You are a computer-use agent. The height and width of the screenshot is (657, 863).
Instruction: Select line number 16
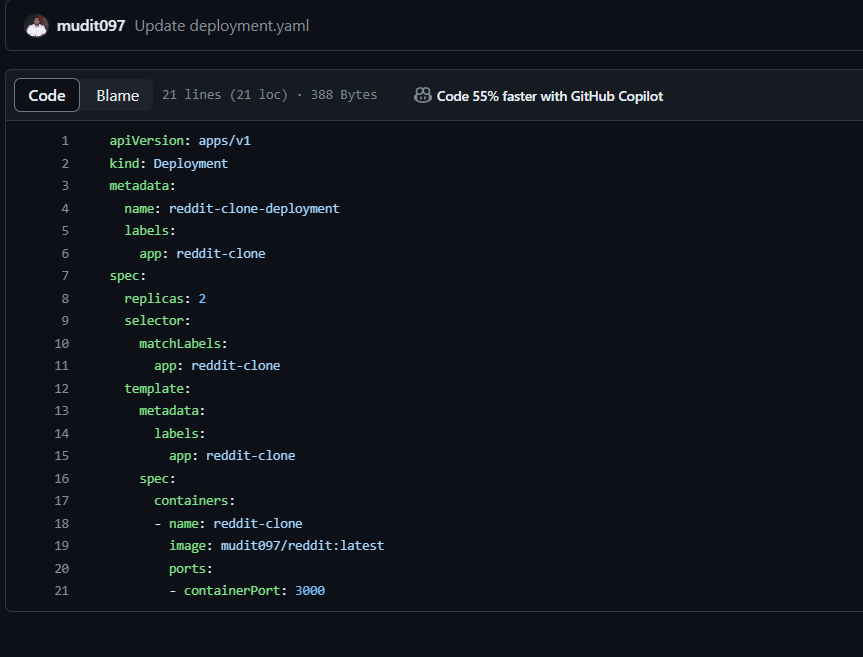pos(62,479)
